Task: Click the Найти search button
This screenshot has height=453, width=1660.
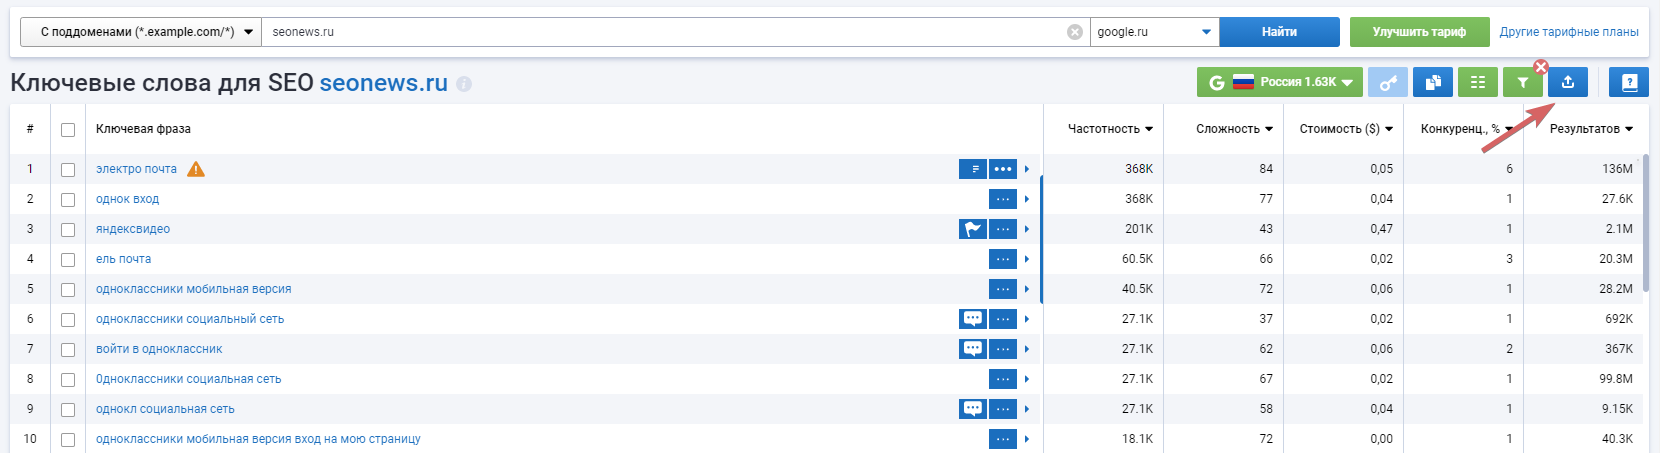Action: (1279, 32)
